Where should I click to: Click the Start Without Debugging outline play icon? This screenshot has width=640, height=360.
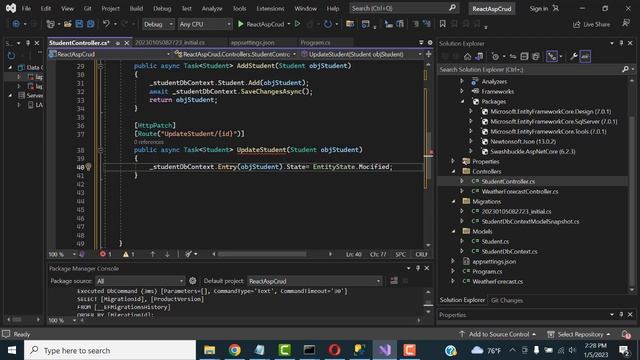point(298,24)
